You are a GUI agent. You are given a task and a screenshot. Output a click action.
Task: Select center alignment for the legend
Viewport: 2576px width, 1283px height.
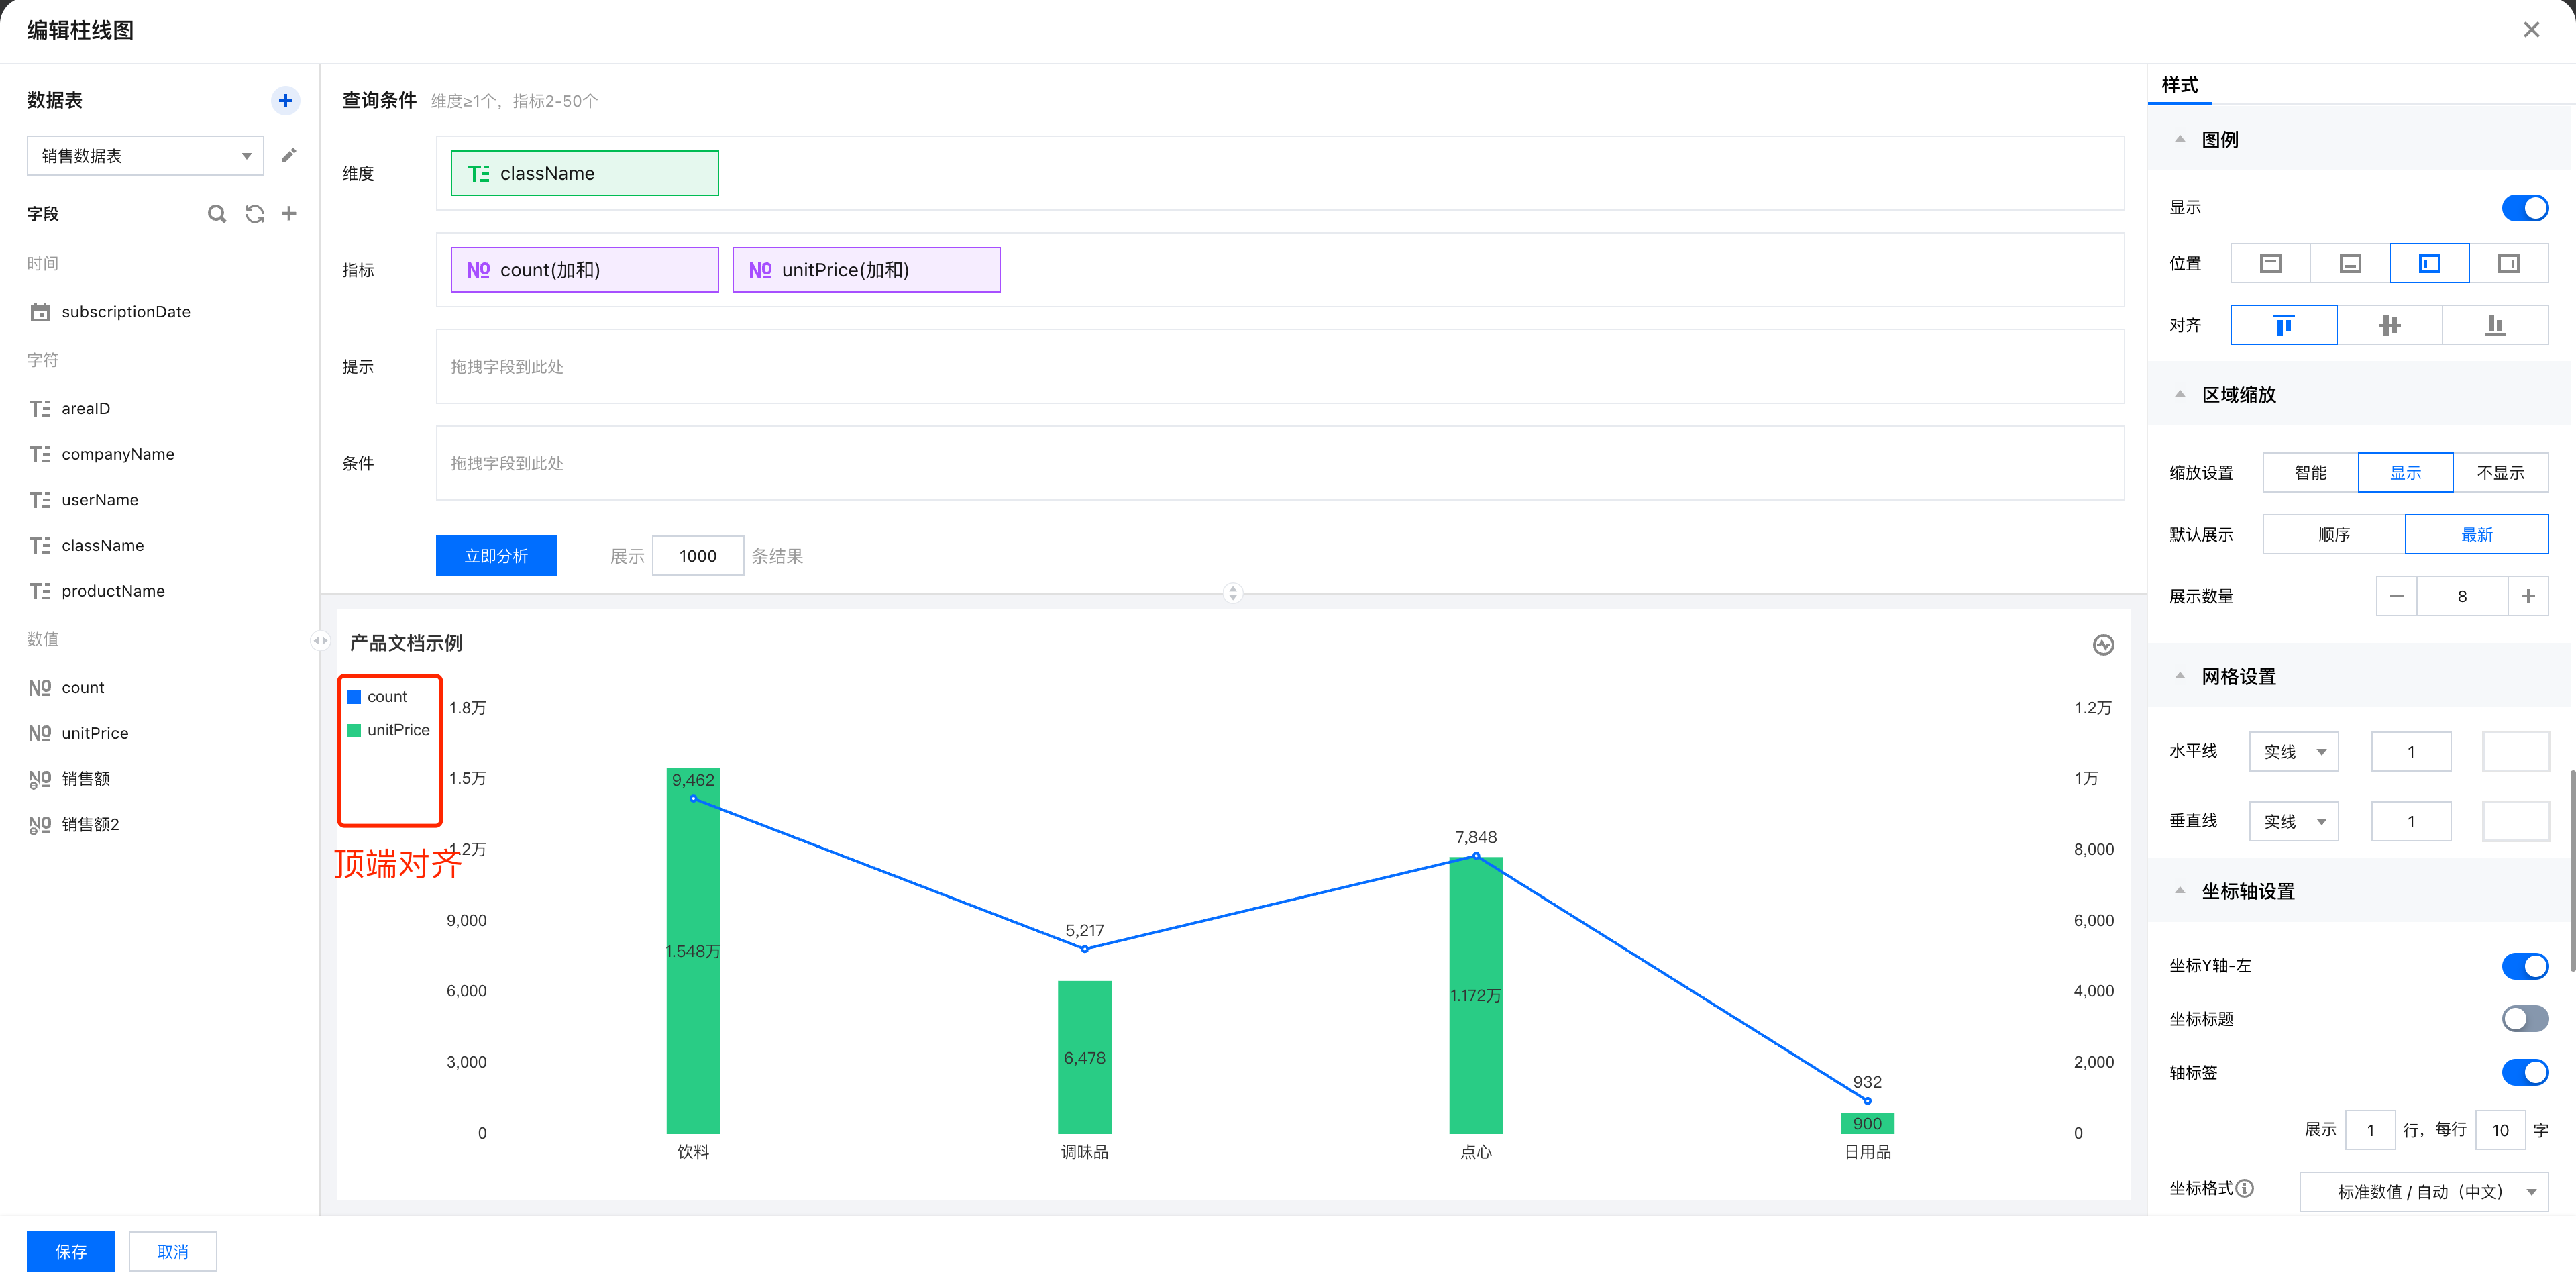(2389, 325)
